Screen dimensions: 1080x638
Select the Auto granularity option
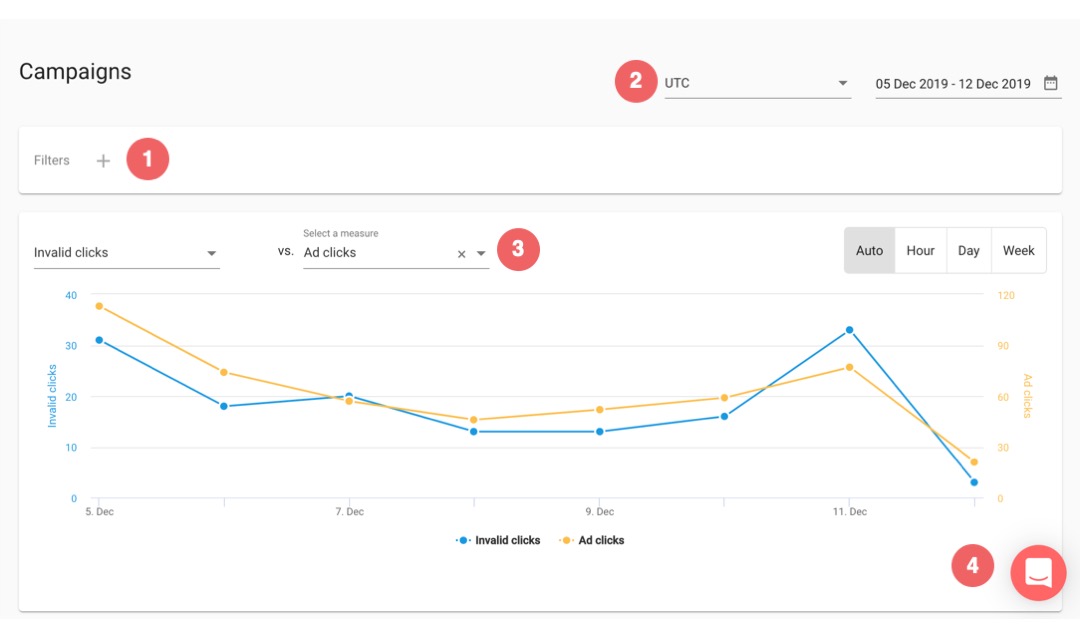[x=869, y=251]
